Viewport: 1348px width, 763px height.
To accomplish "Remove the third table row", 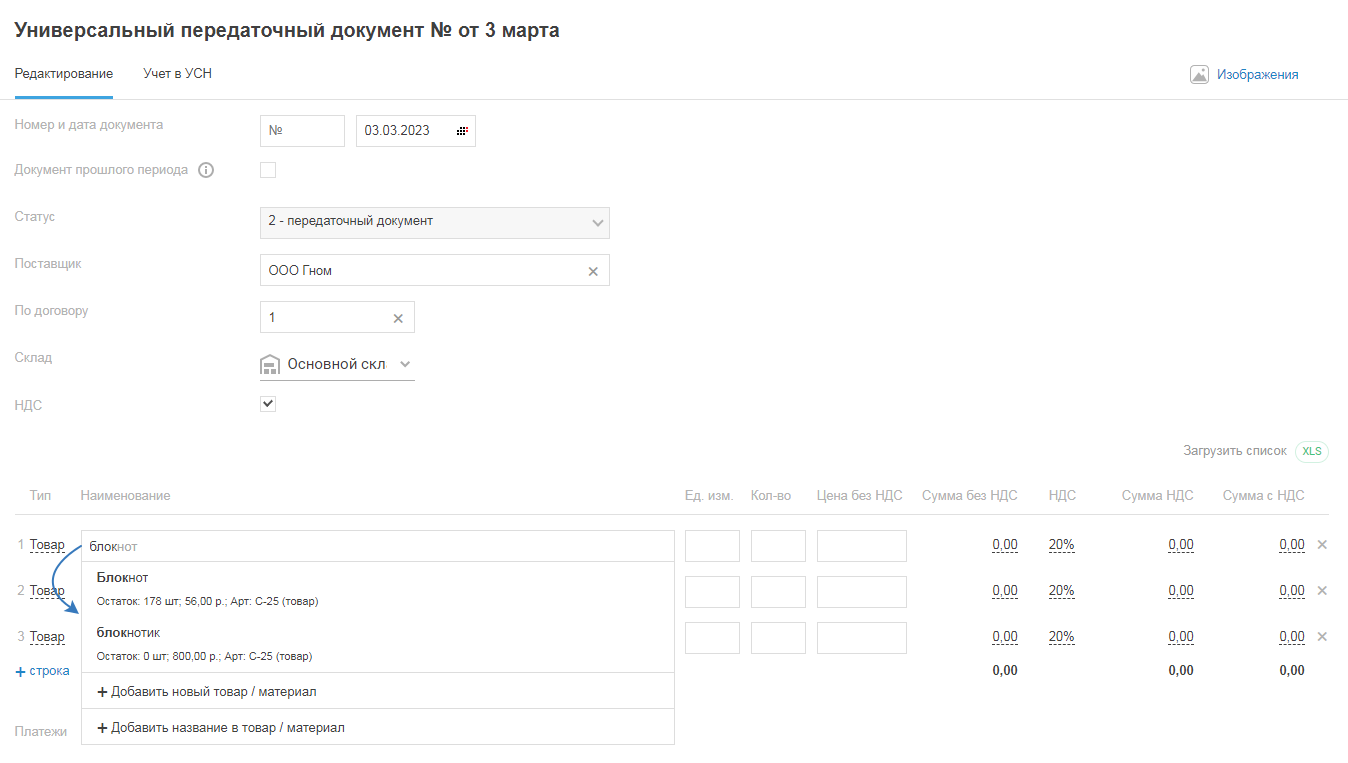I will coord(1321,637).
